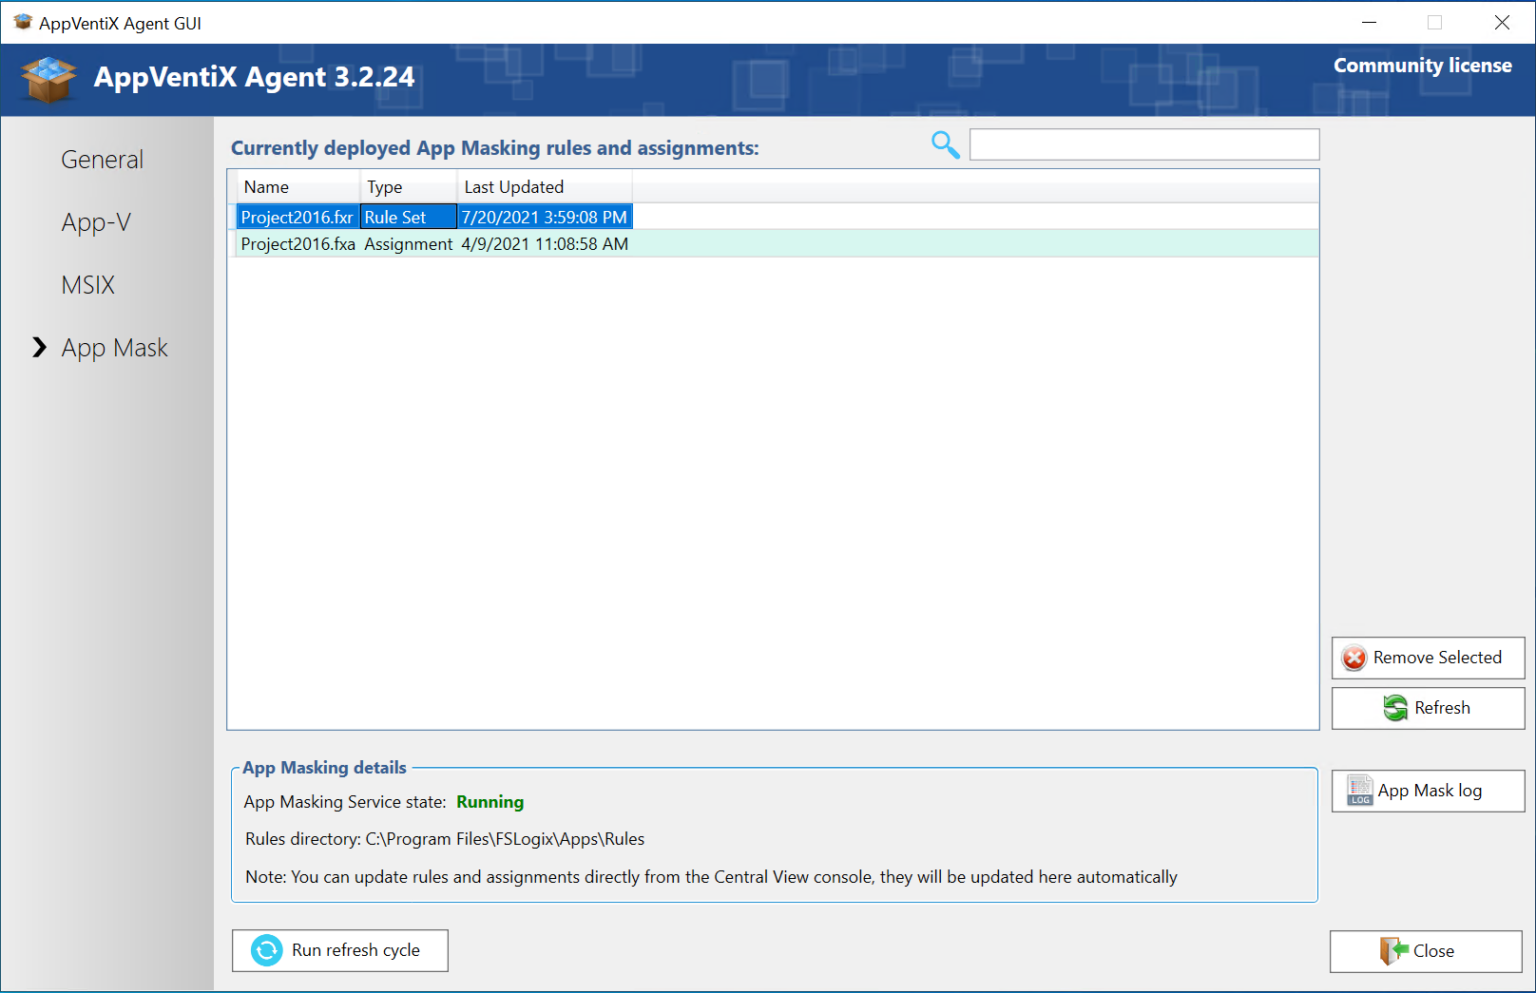Screen dimensions: 1536x993
Task: Select the Project2016.fxa assignment row
Action: click(298, 244)
